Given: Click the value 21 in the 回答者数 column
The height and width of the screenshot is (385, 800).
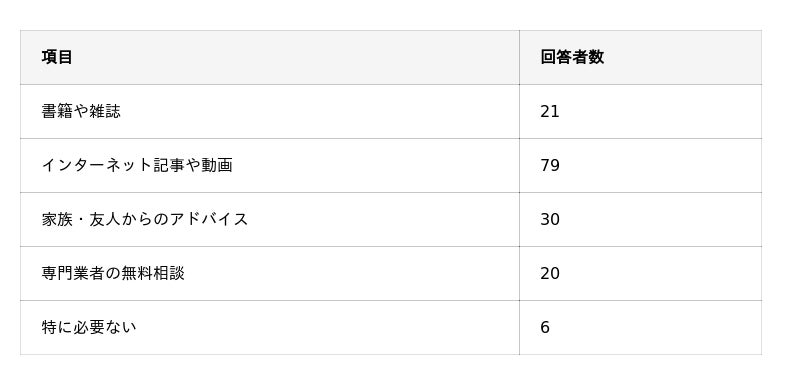Looking at the screenshot, I should point(549,111).
